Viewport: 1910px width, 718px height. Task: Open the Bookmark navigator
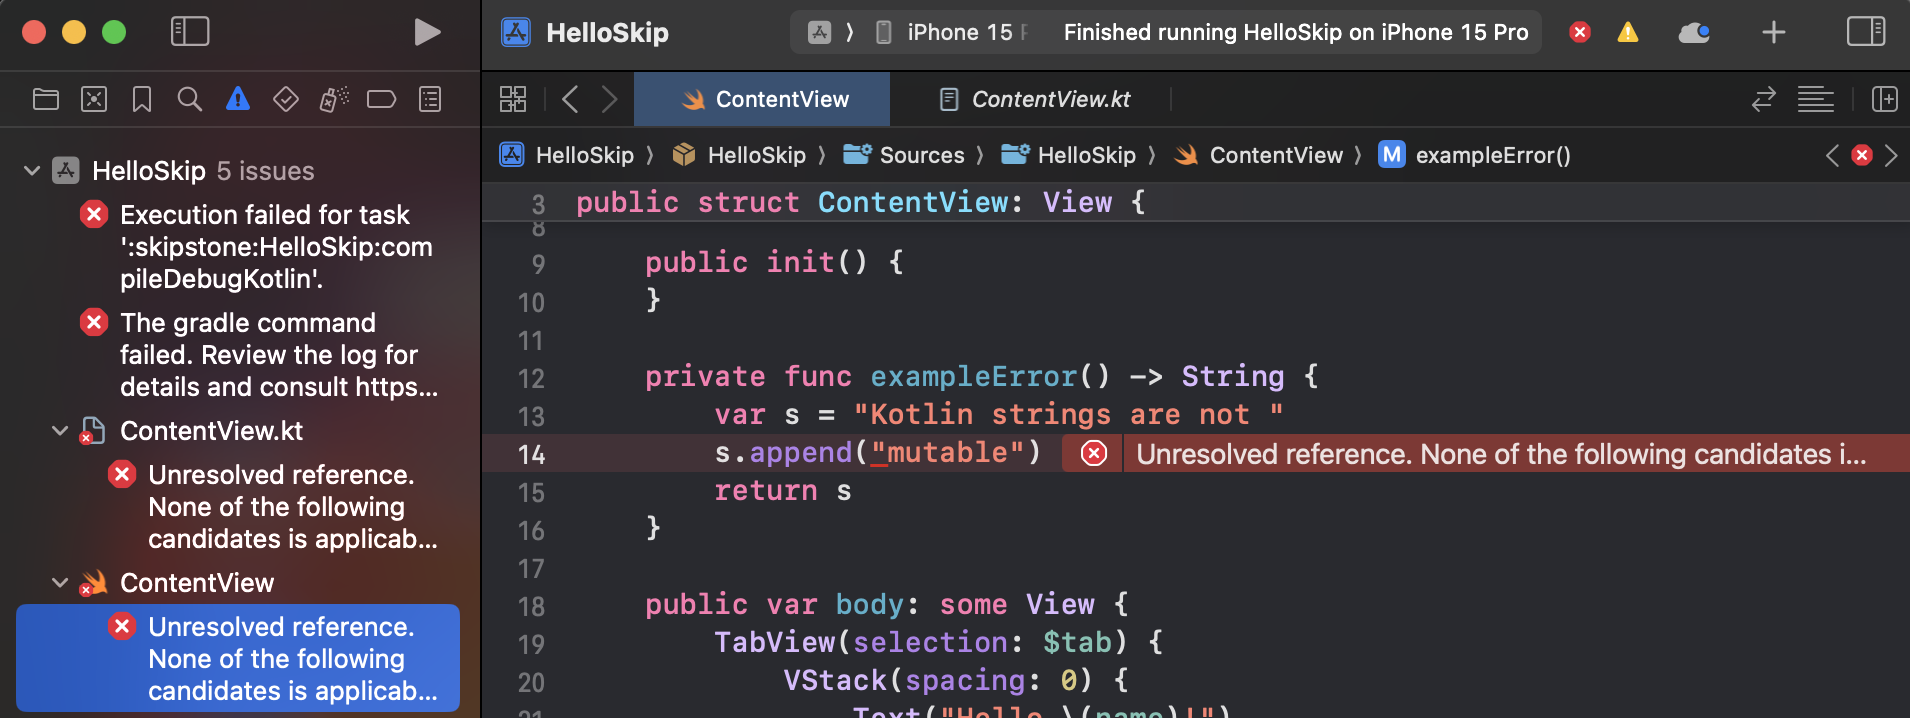pyautogui.click(x=142, y=99)
